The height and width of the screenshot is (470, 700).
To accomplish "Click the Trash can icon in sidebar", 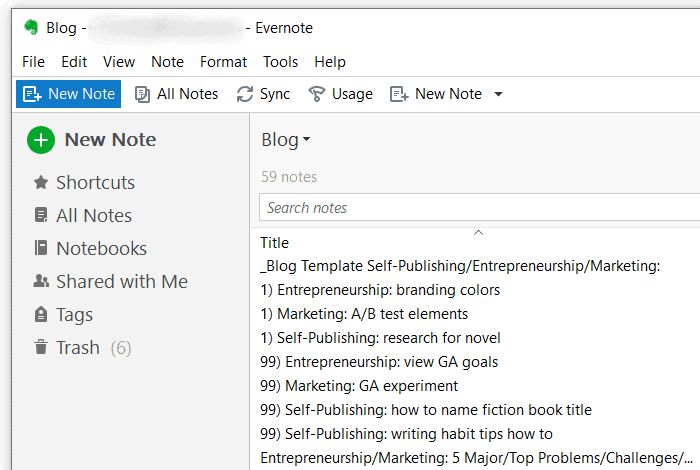I will point(41,347).
